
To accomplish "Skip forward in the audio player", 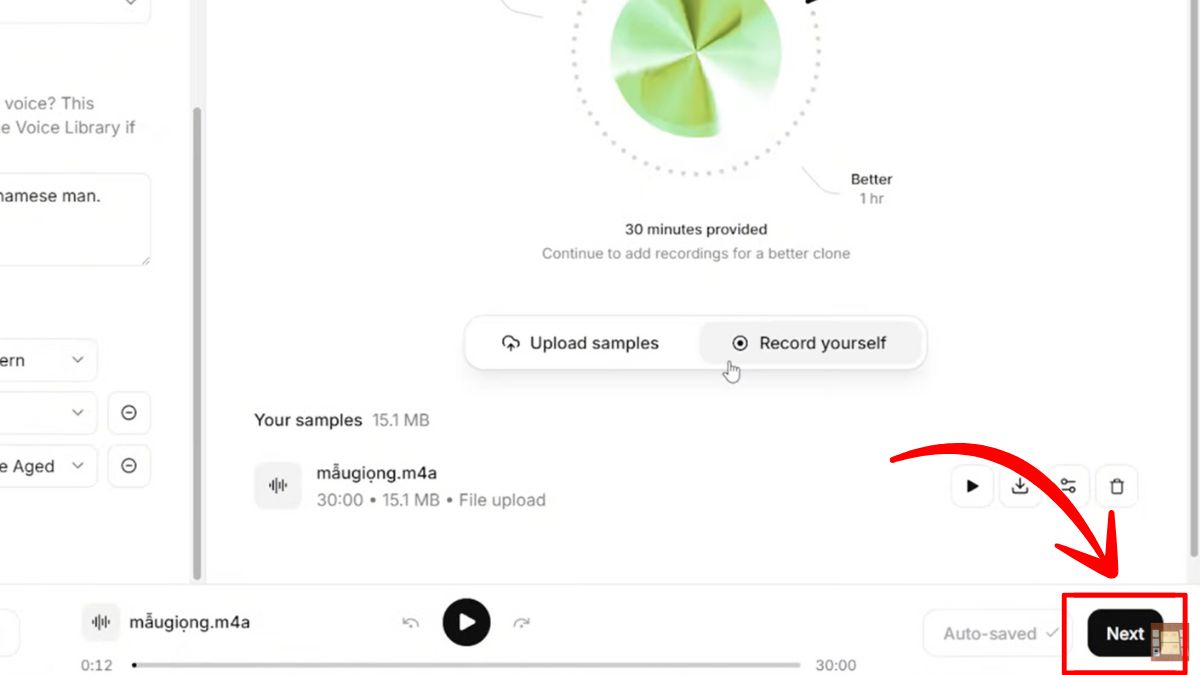I will (x=521, y=622).
